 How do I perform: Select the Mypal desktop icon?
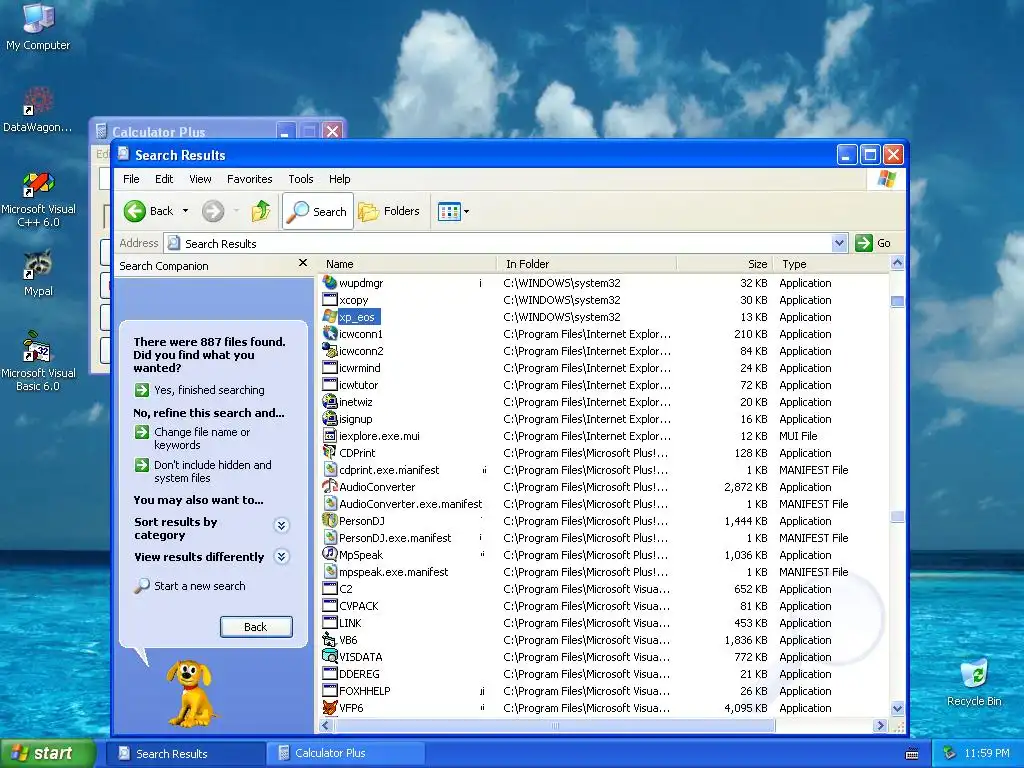pos(38,273)
